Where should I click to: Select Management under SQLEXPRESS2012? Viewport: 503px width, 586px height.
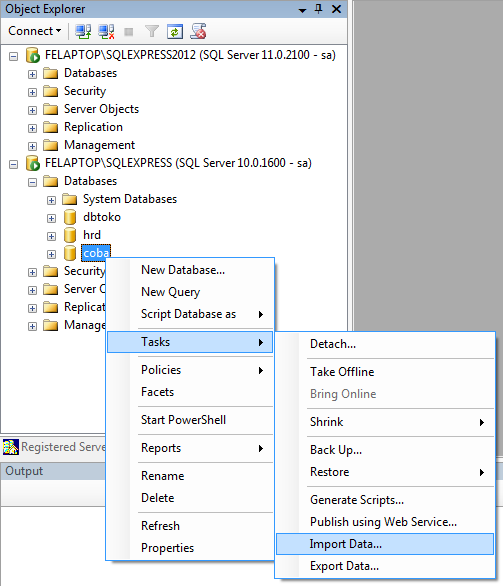coord(99,145)
